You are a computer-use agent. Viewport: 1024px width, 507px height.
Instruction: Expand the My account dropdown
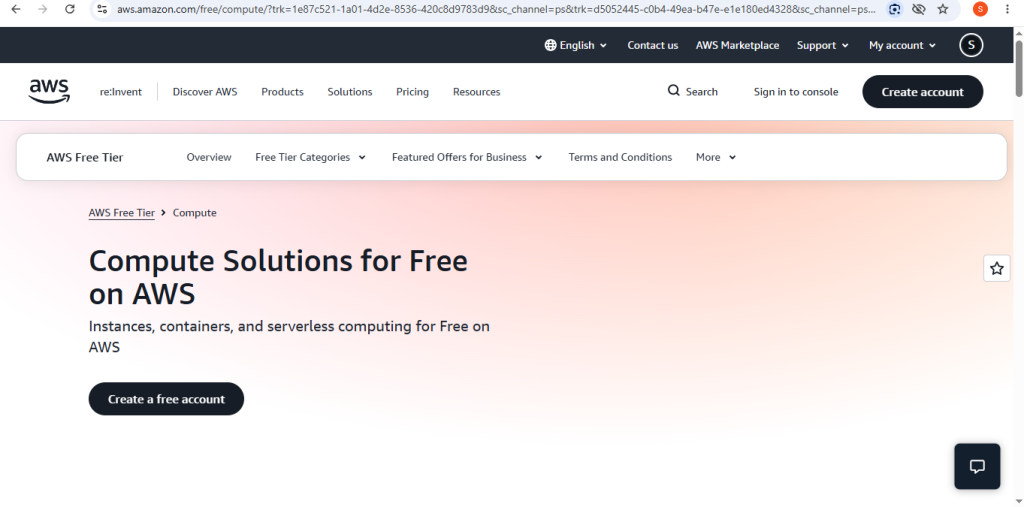coord(903,45)
